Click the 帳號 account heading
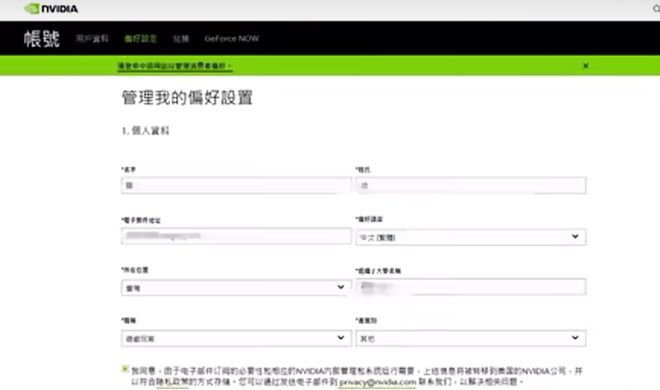660x390 pixels. coord(42,39)
